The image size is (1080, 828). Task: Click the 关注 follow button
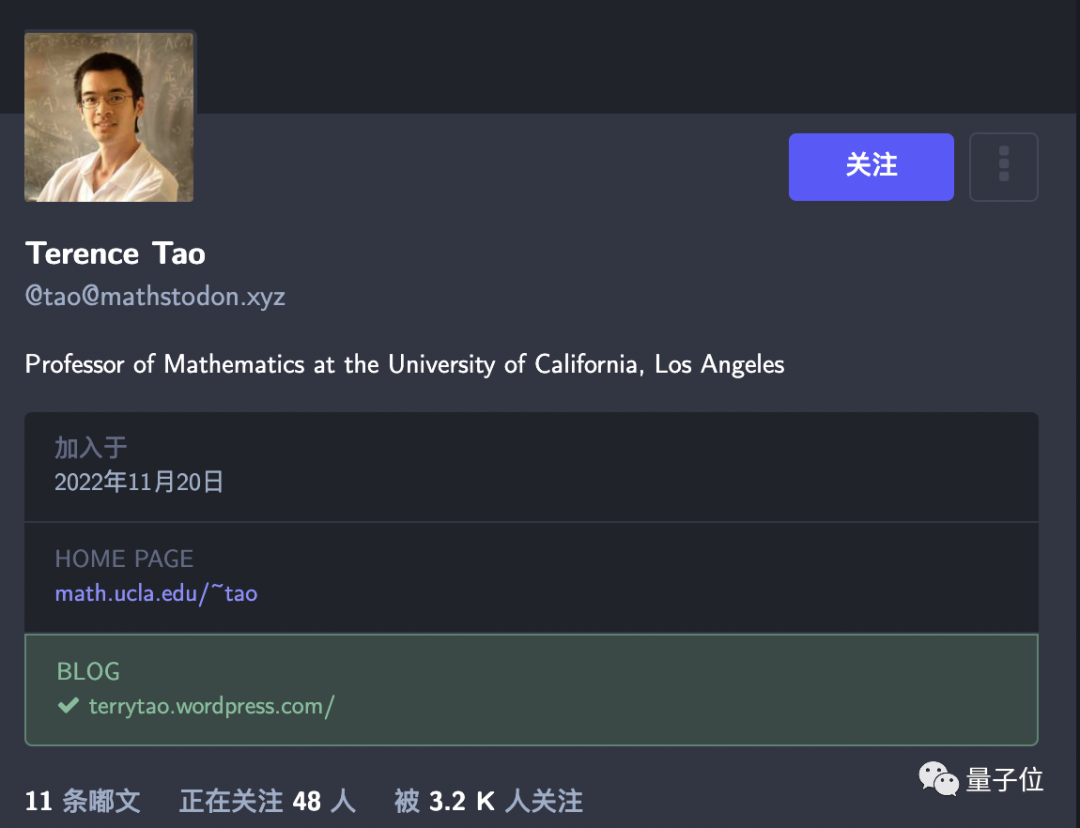pyautogui.click(x=870, y=166)
